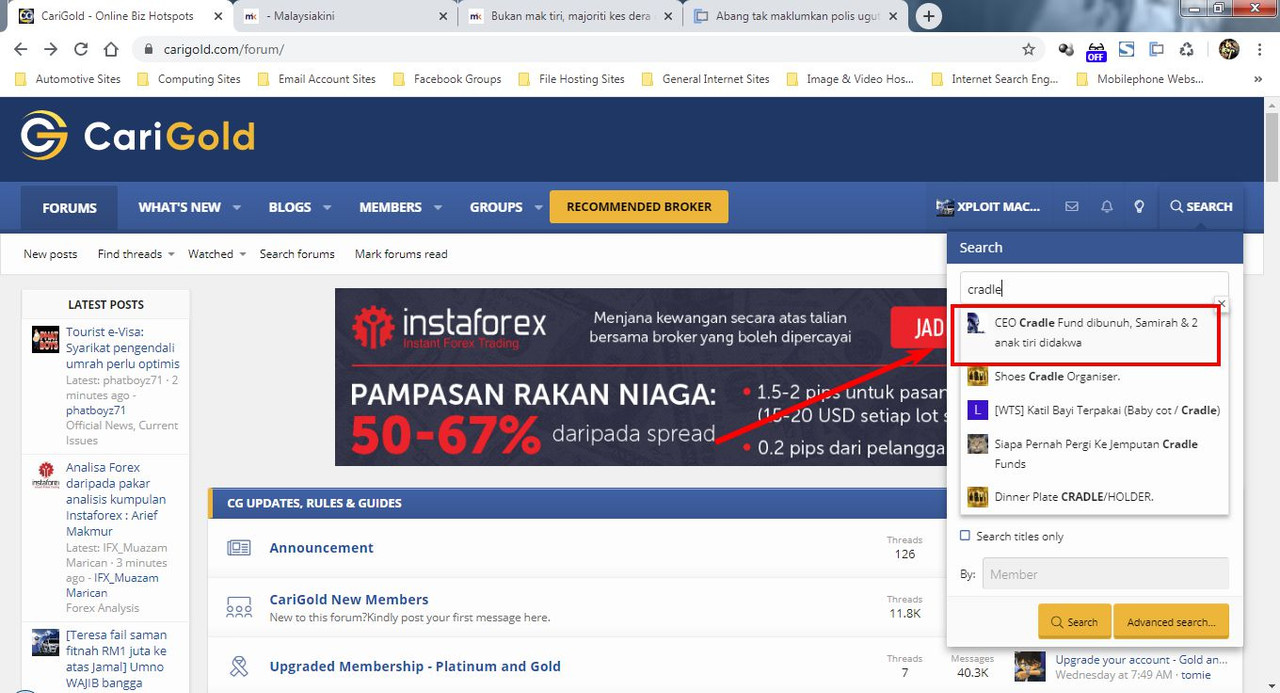Viewport: 1280px width, 693px height.
Task: Toggle the glasses OFF extension icon
Action: click(1096, 51)
